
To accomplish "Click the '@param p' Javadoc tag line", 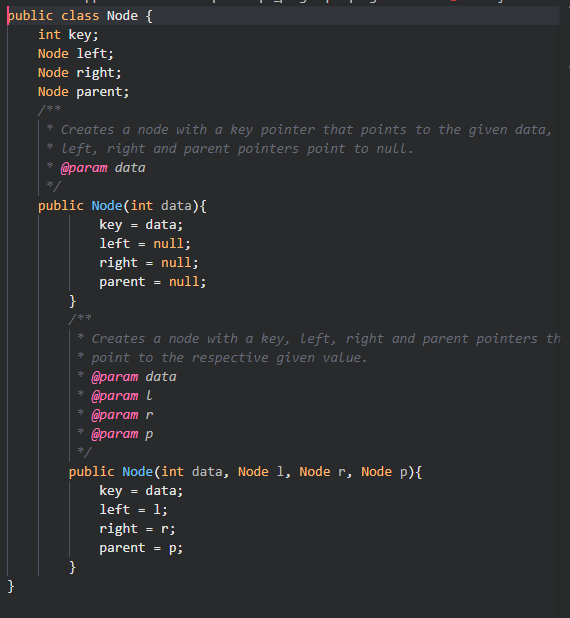I will 122,434.
